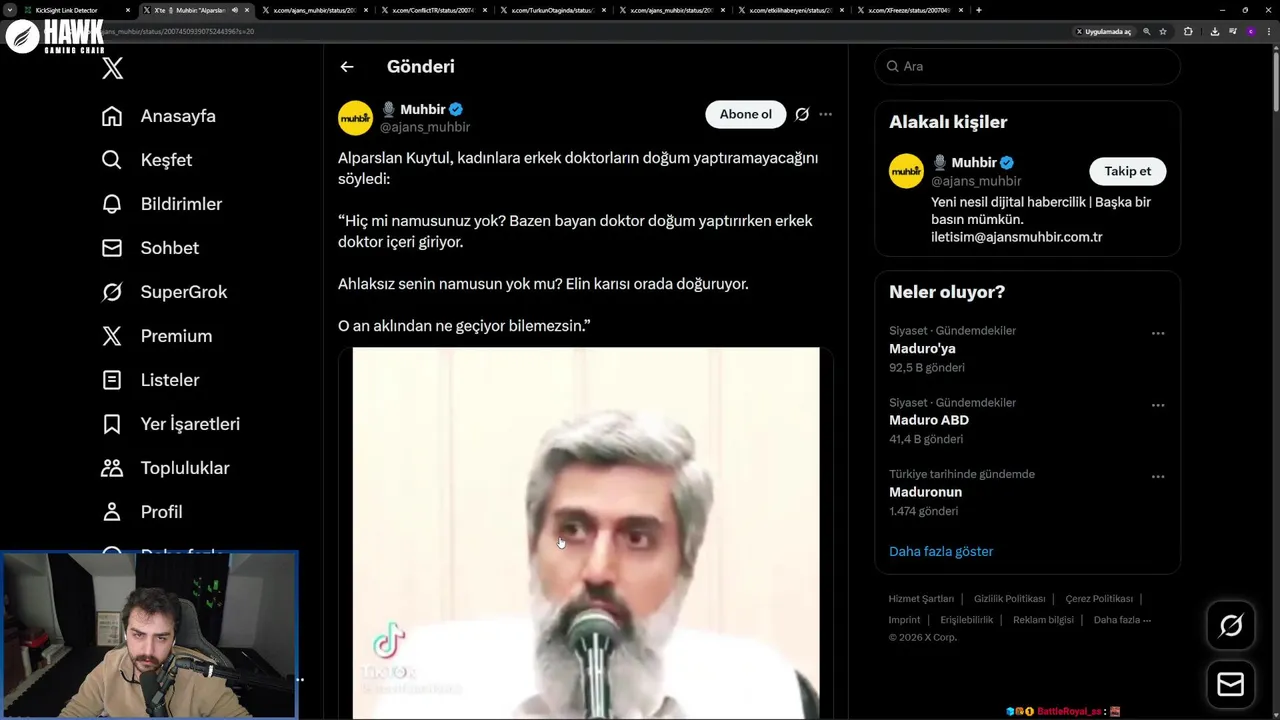Screen dimensions: 1280x720
Task: Open Gizlilik Politikası footer link
Action: tap(1009, 599)
